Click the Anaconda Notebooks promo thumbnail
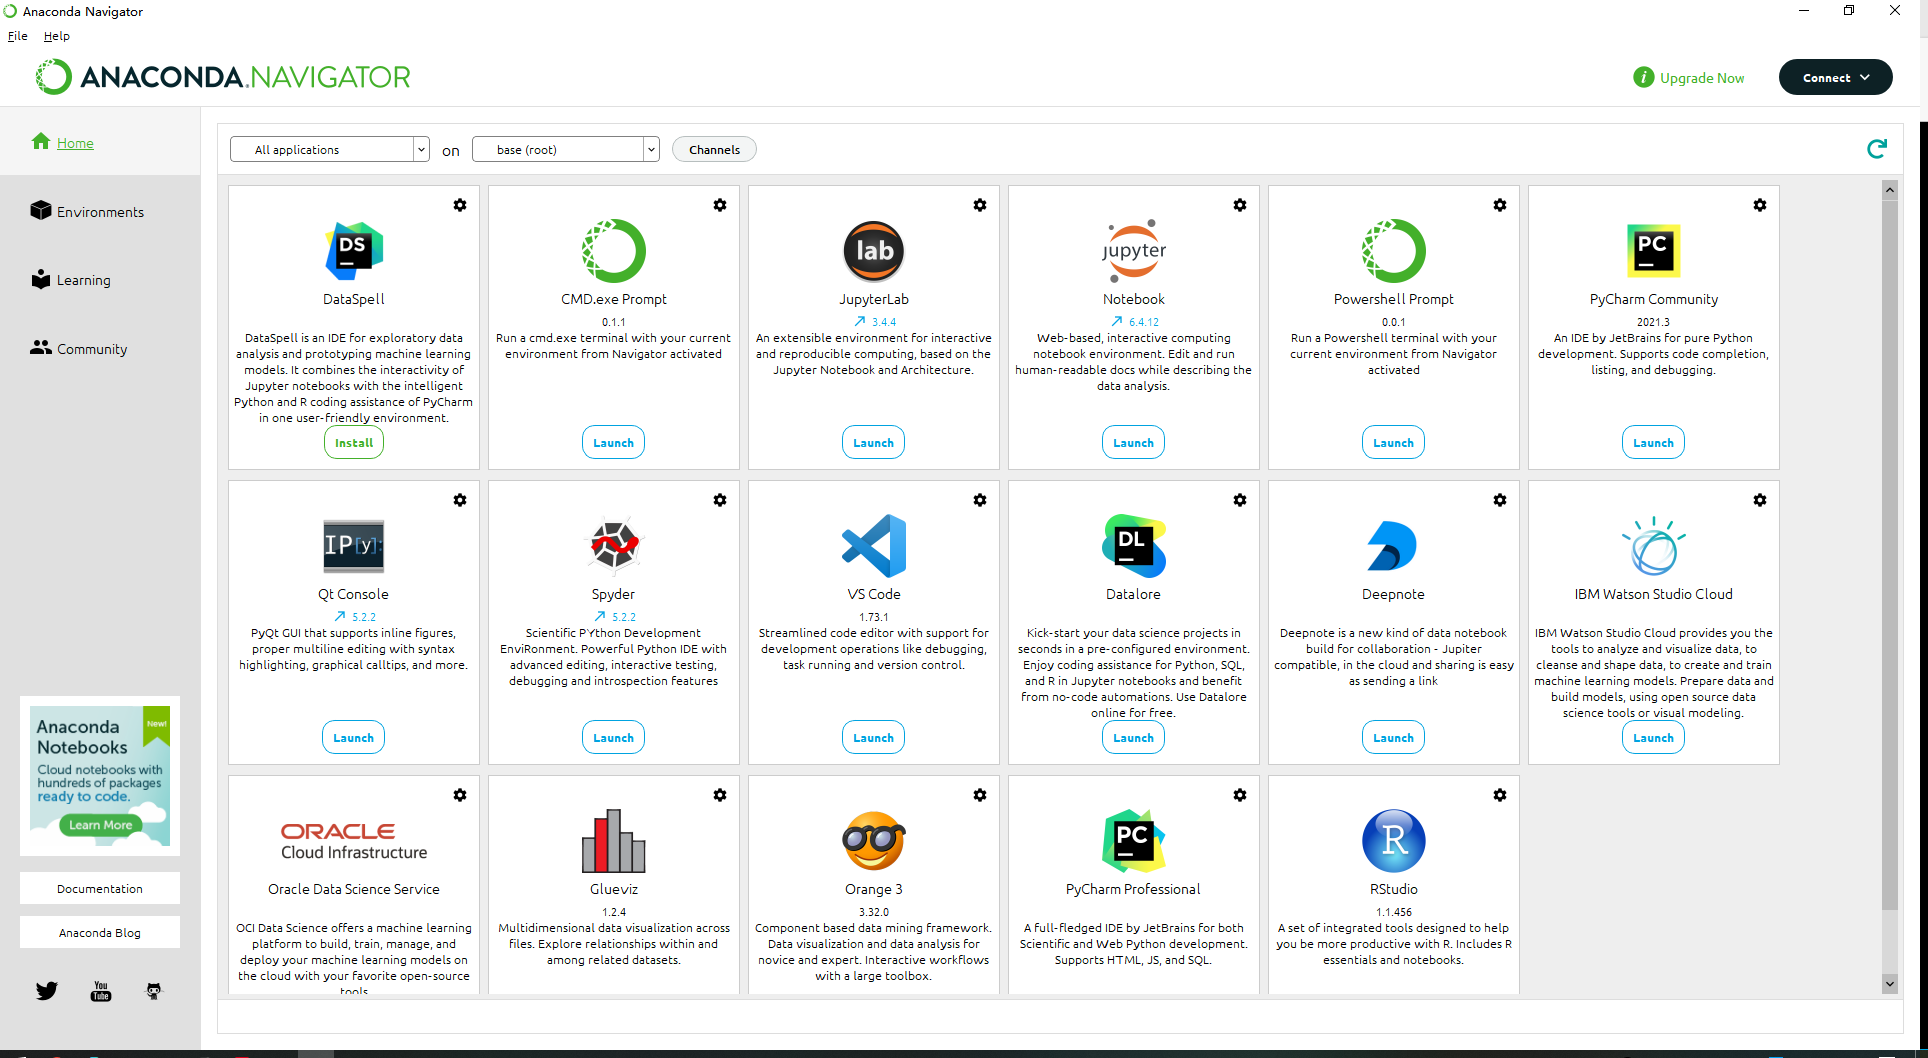 click(x=100, y=776)
